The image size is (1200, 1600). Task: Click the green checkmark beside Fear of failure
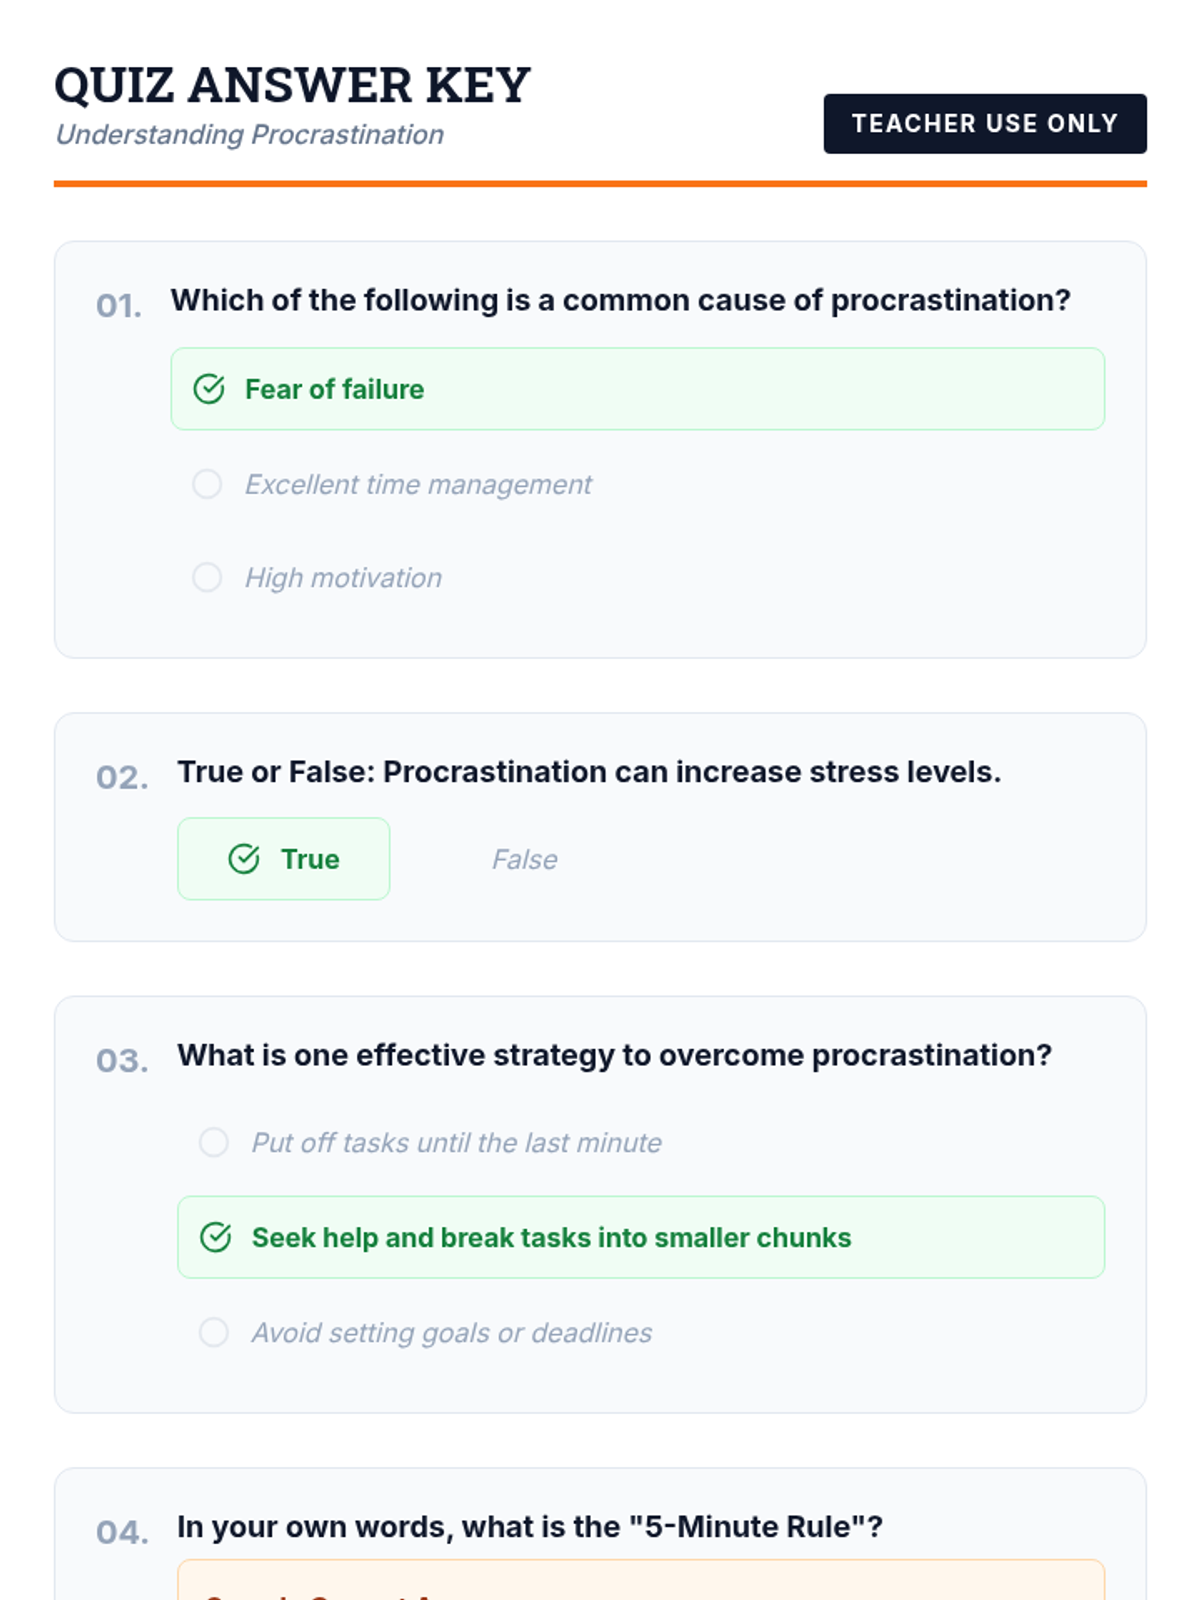(208, 389)
